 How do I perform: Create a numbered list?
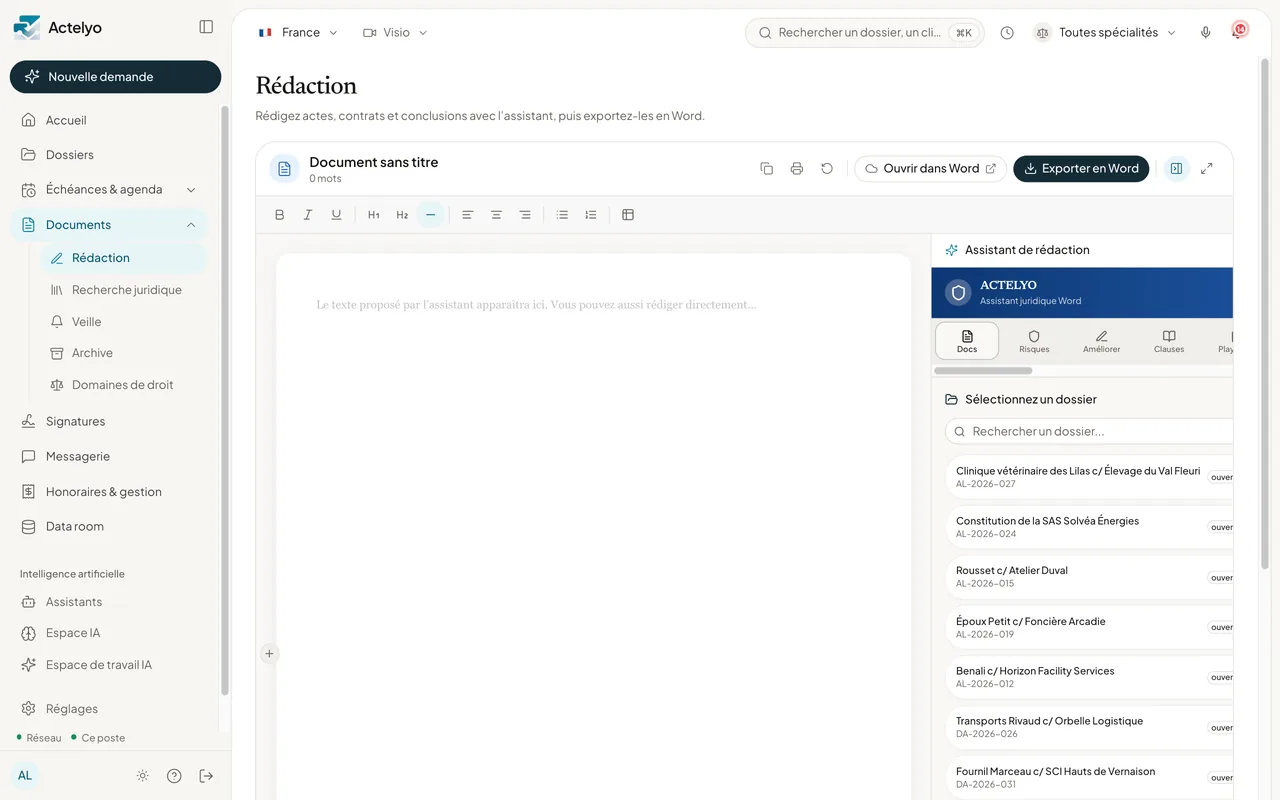591,215
